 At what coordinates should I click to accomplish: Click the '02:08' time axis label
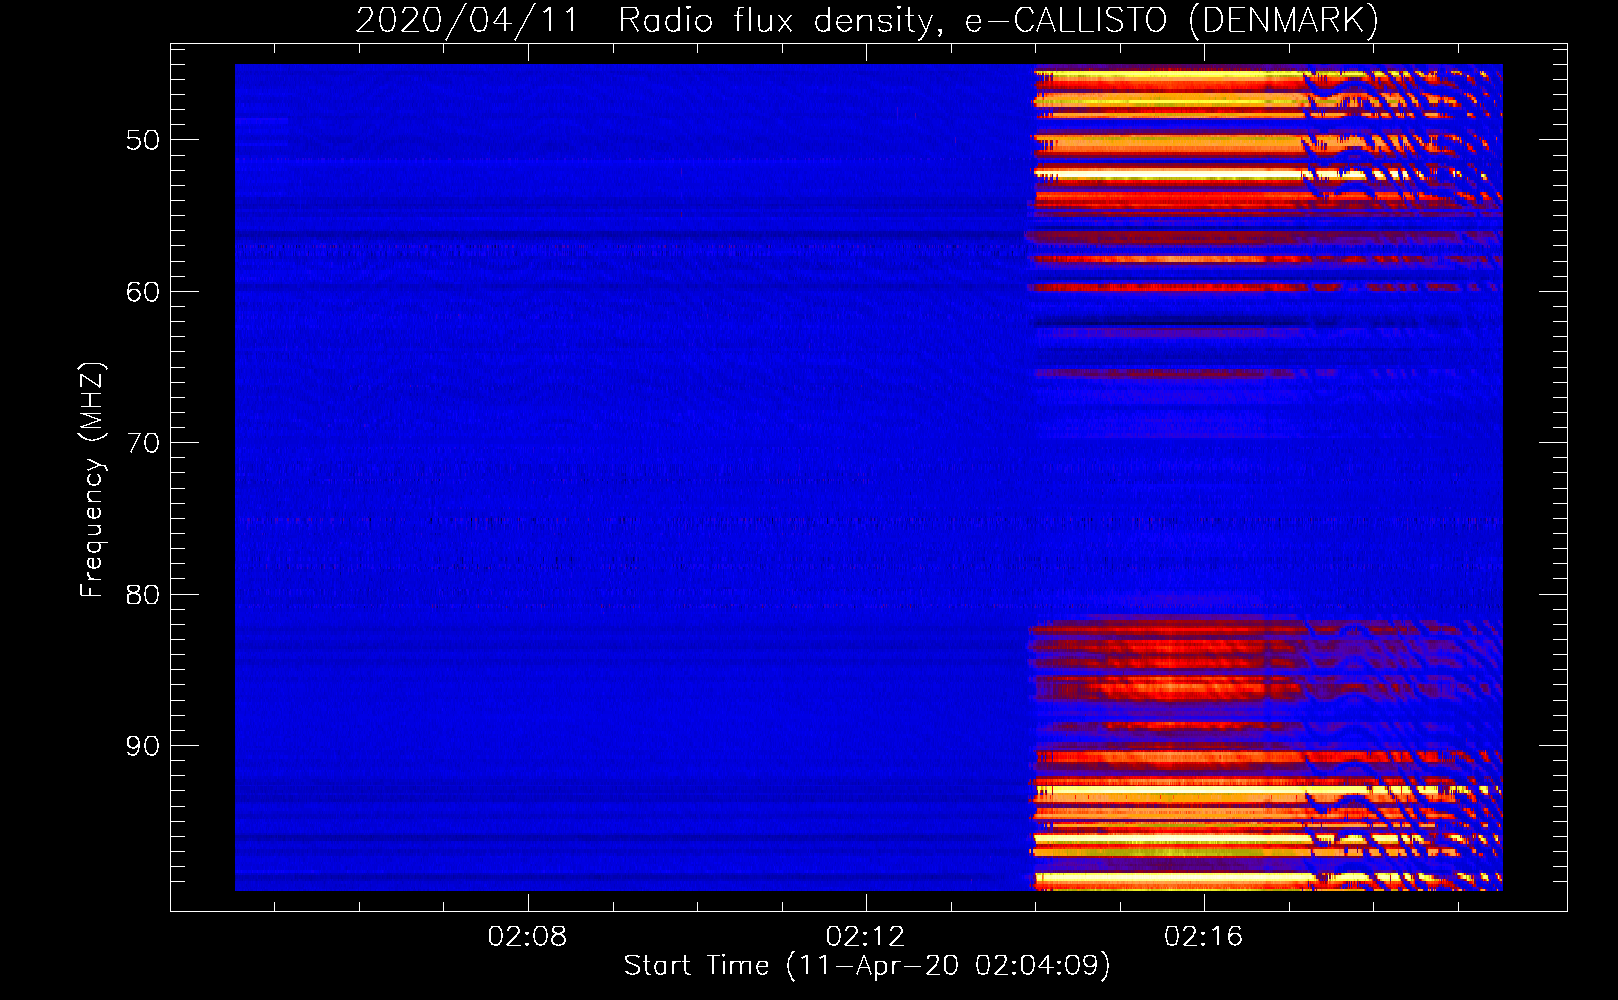(x=527, y=936)
